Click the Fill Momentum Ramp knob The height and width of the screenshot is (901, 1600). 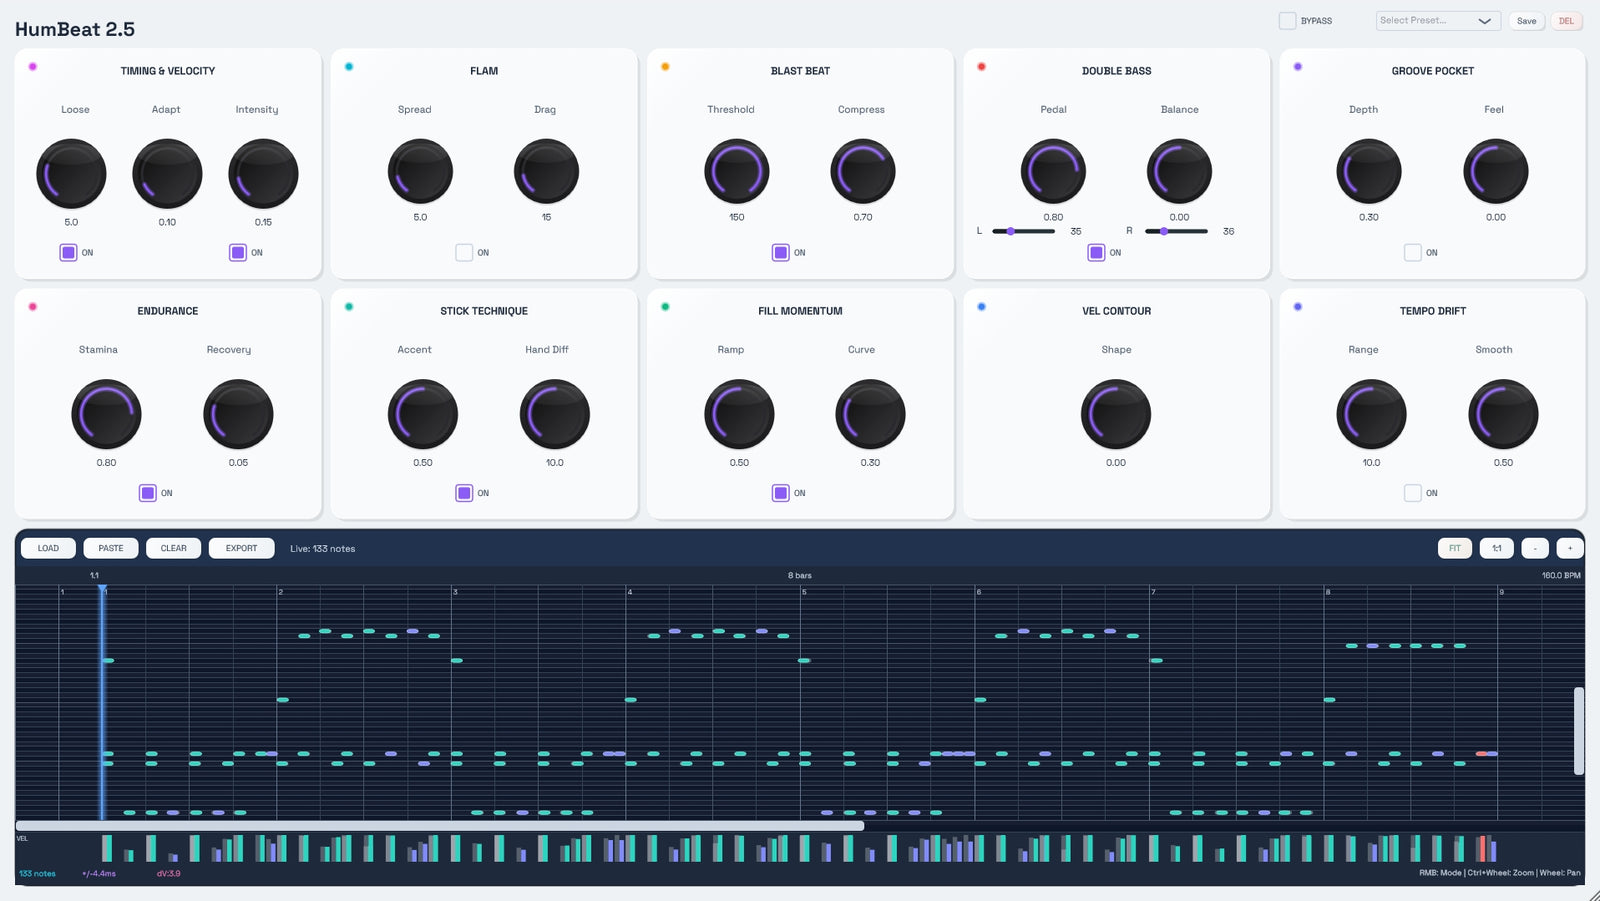click(x=739, y=414)
